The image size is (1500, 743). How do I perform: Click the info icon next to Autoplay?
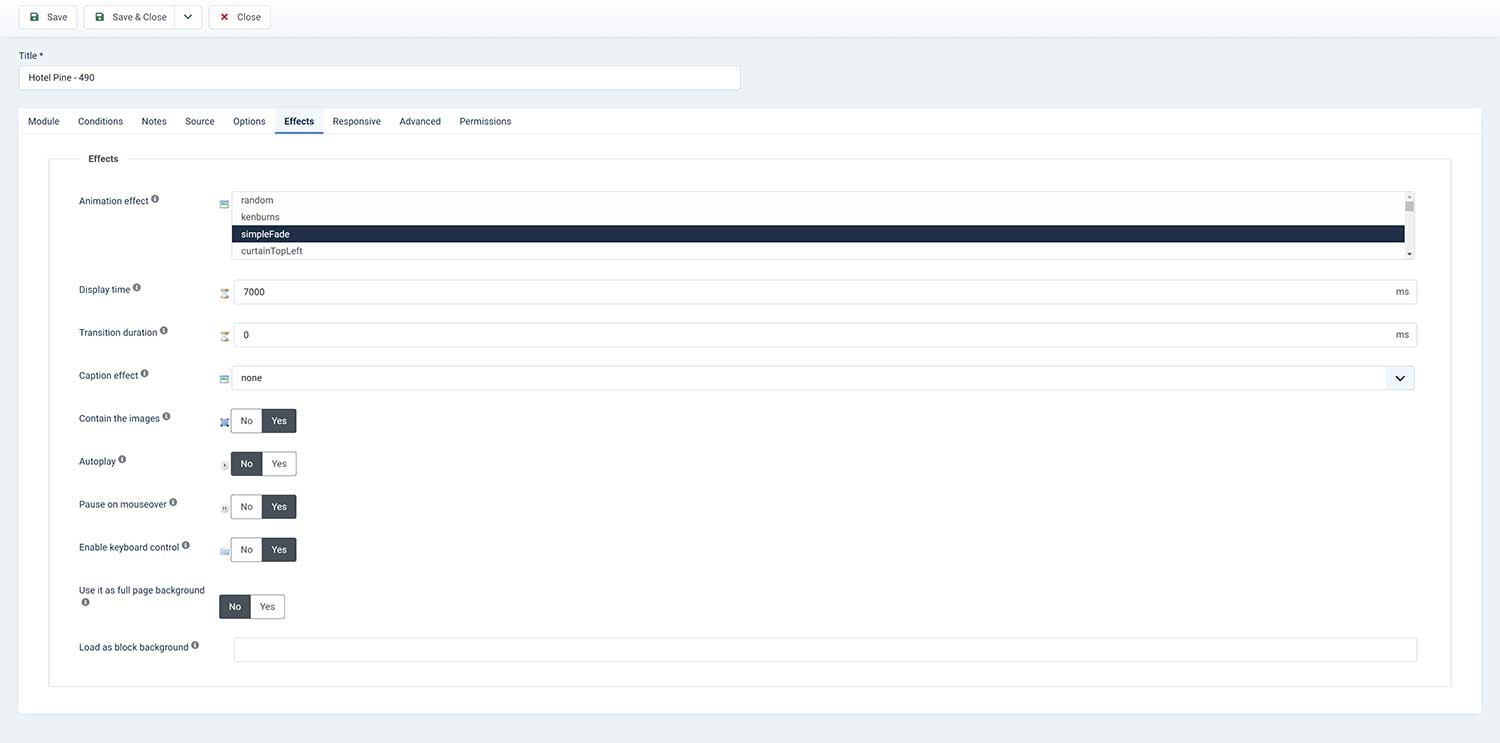point(122,460)
